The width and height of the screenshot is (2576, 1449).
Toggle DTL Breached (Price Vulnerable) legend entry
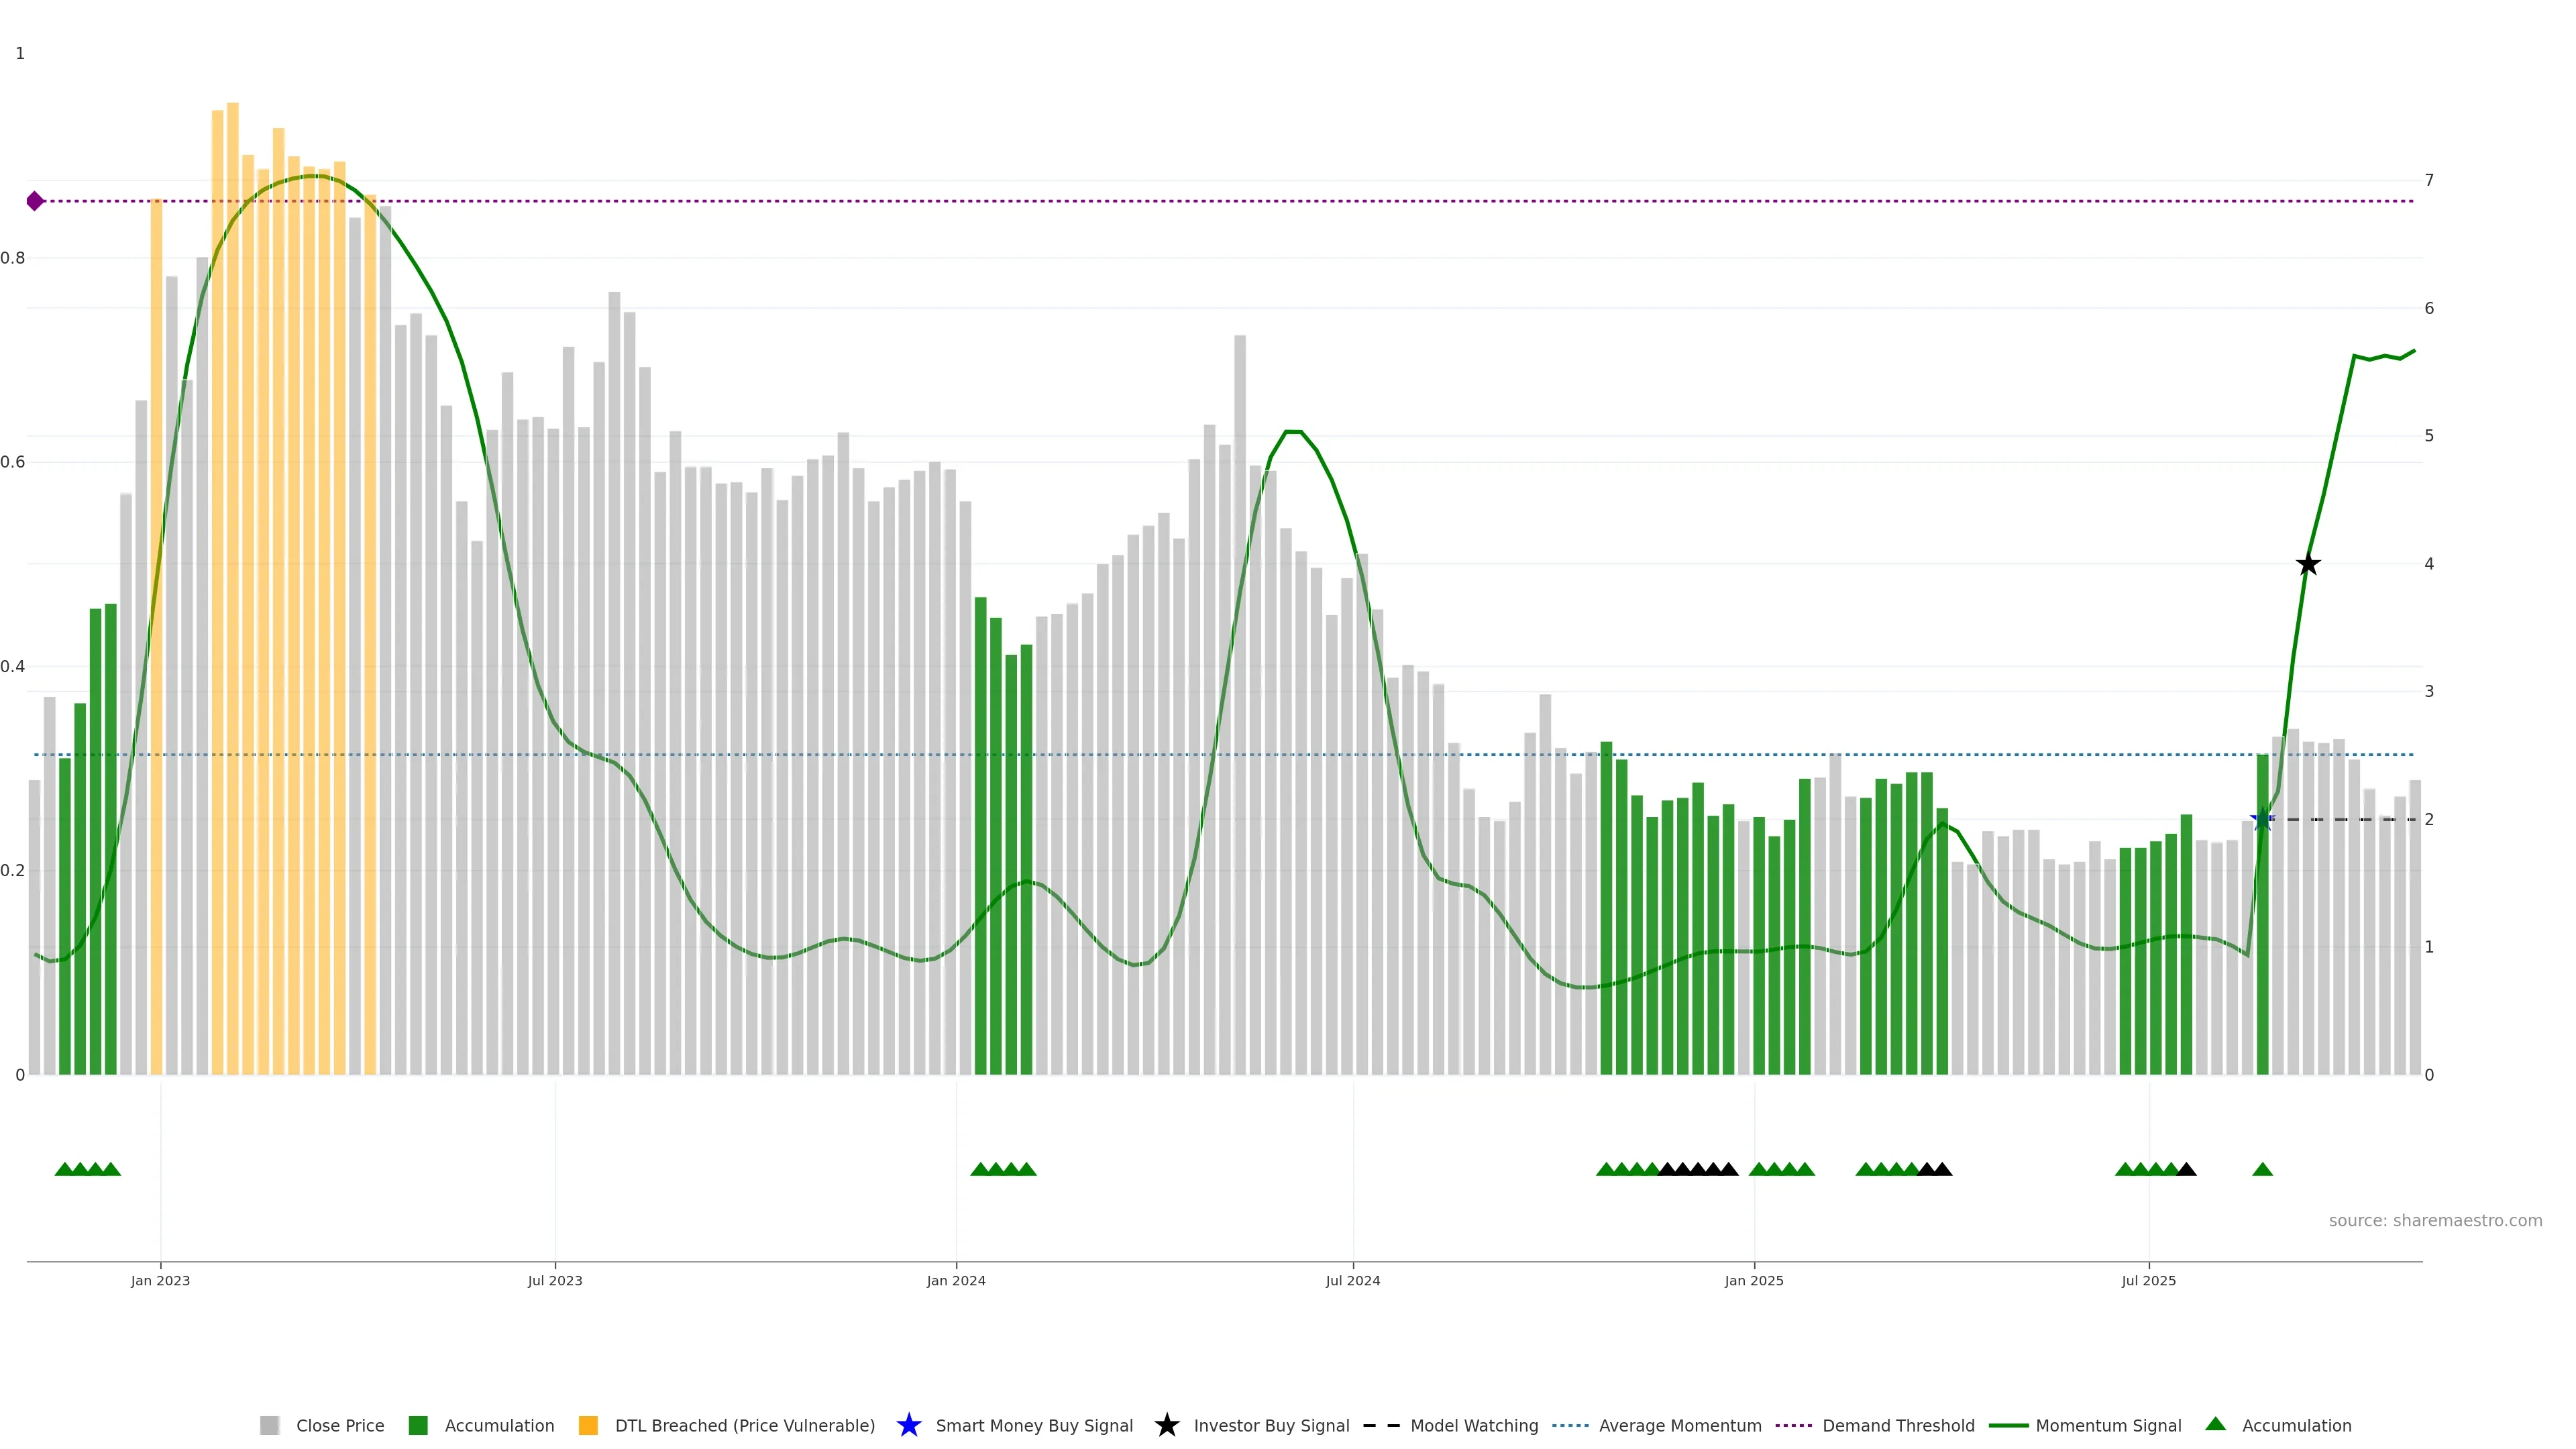pyautogui.click(x=744, y=1425)
